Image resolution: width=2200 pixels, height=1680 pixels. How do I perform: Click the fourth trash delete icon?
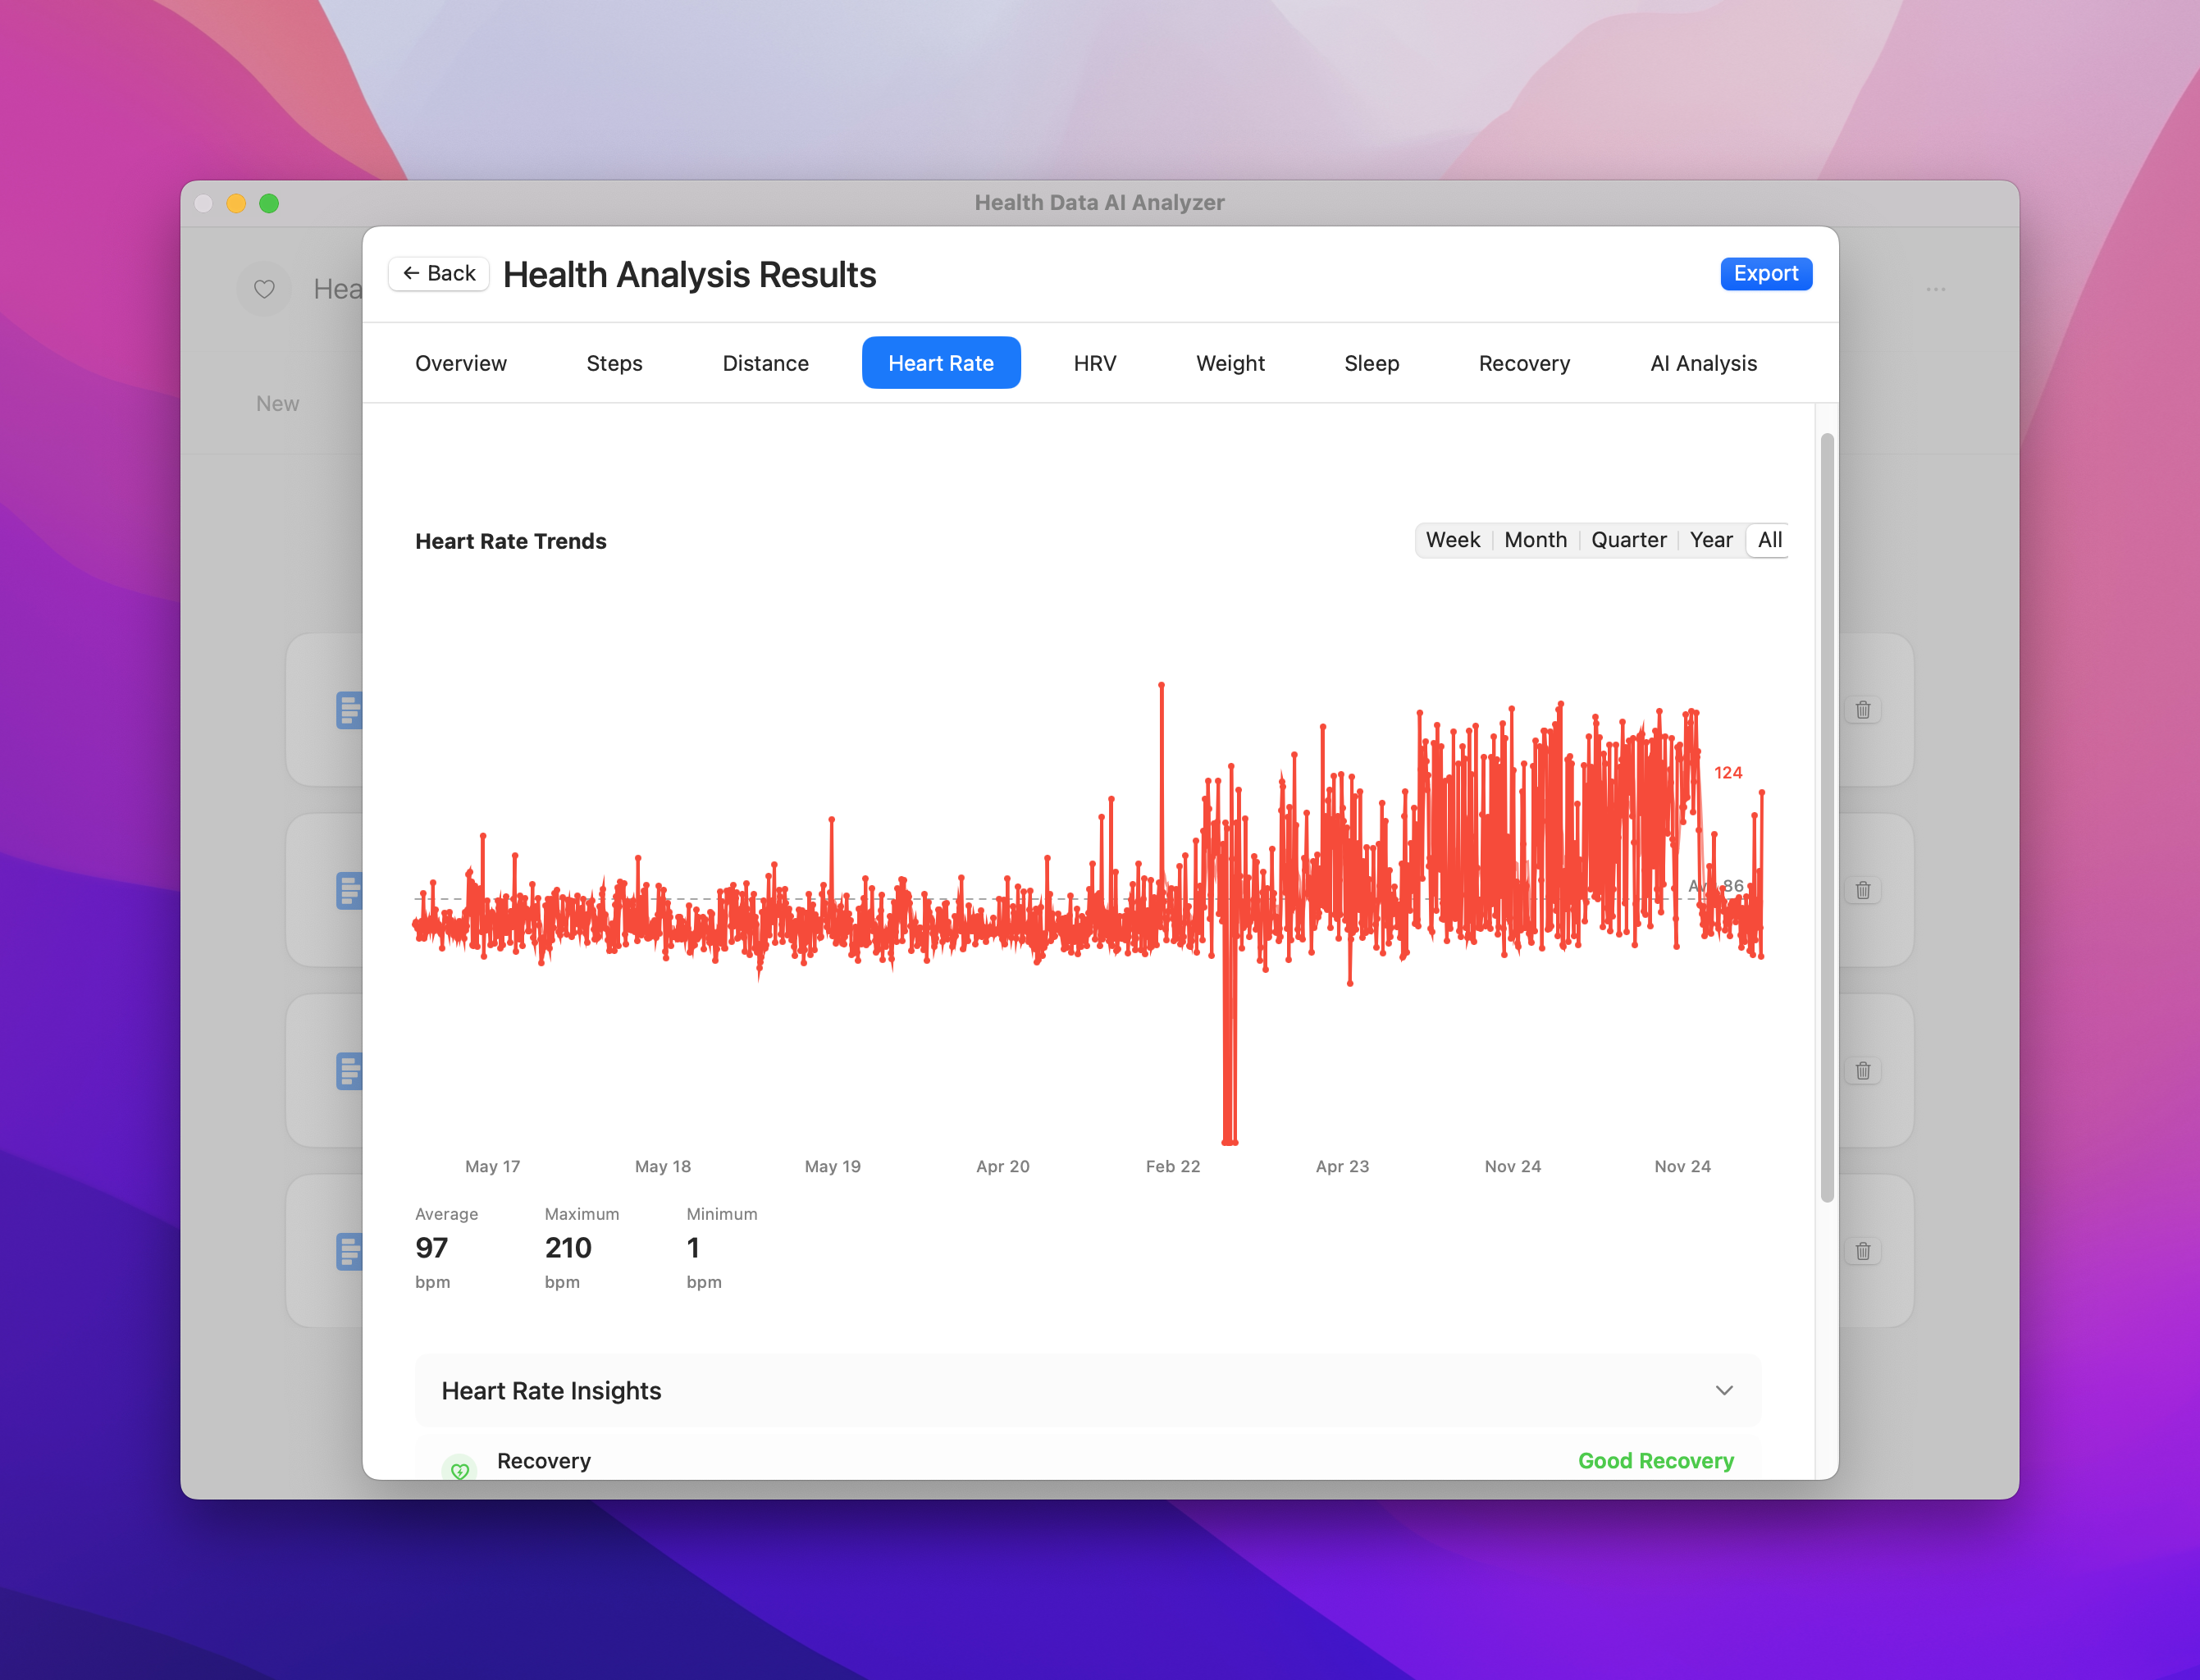coord(1863,1251)
